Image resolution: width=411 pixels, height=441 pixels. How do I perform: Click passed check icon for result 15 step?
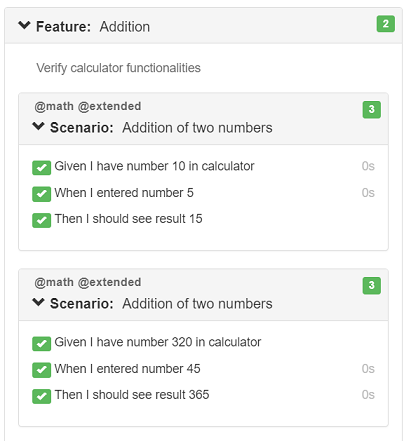pos(41,220)
